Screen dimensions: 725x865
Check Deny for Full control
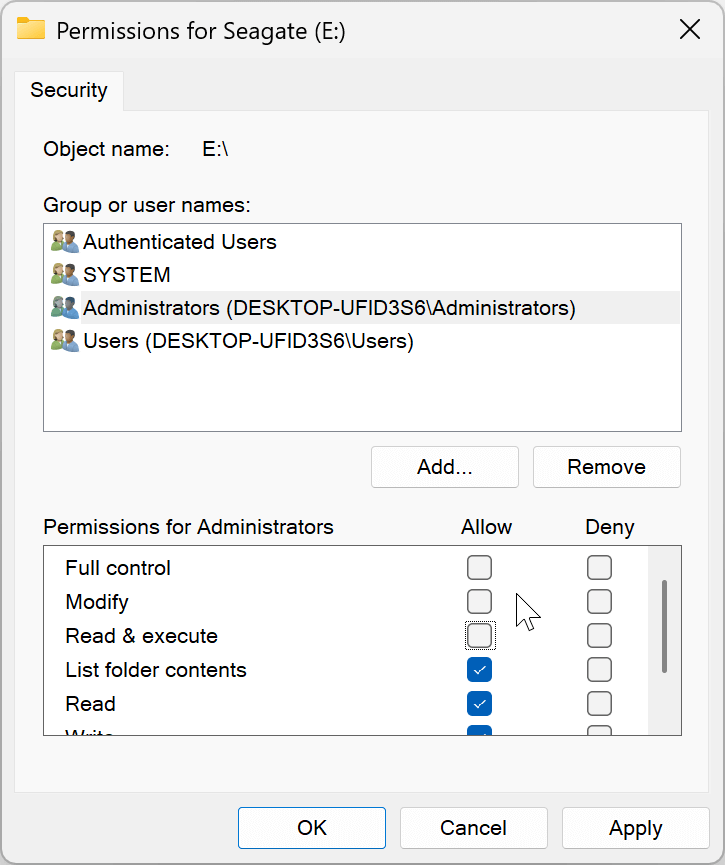pos(599,568)
